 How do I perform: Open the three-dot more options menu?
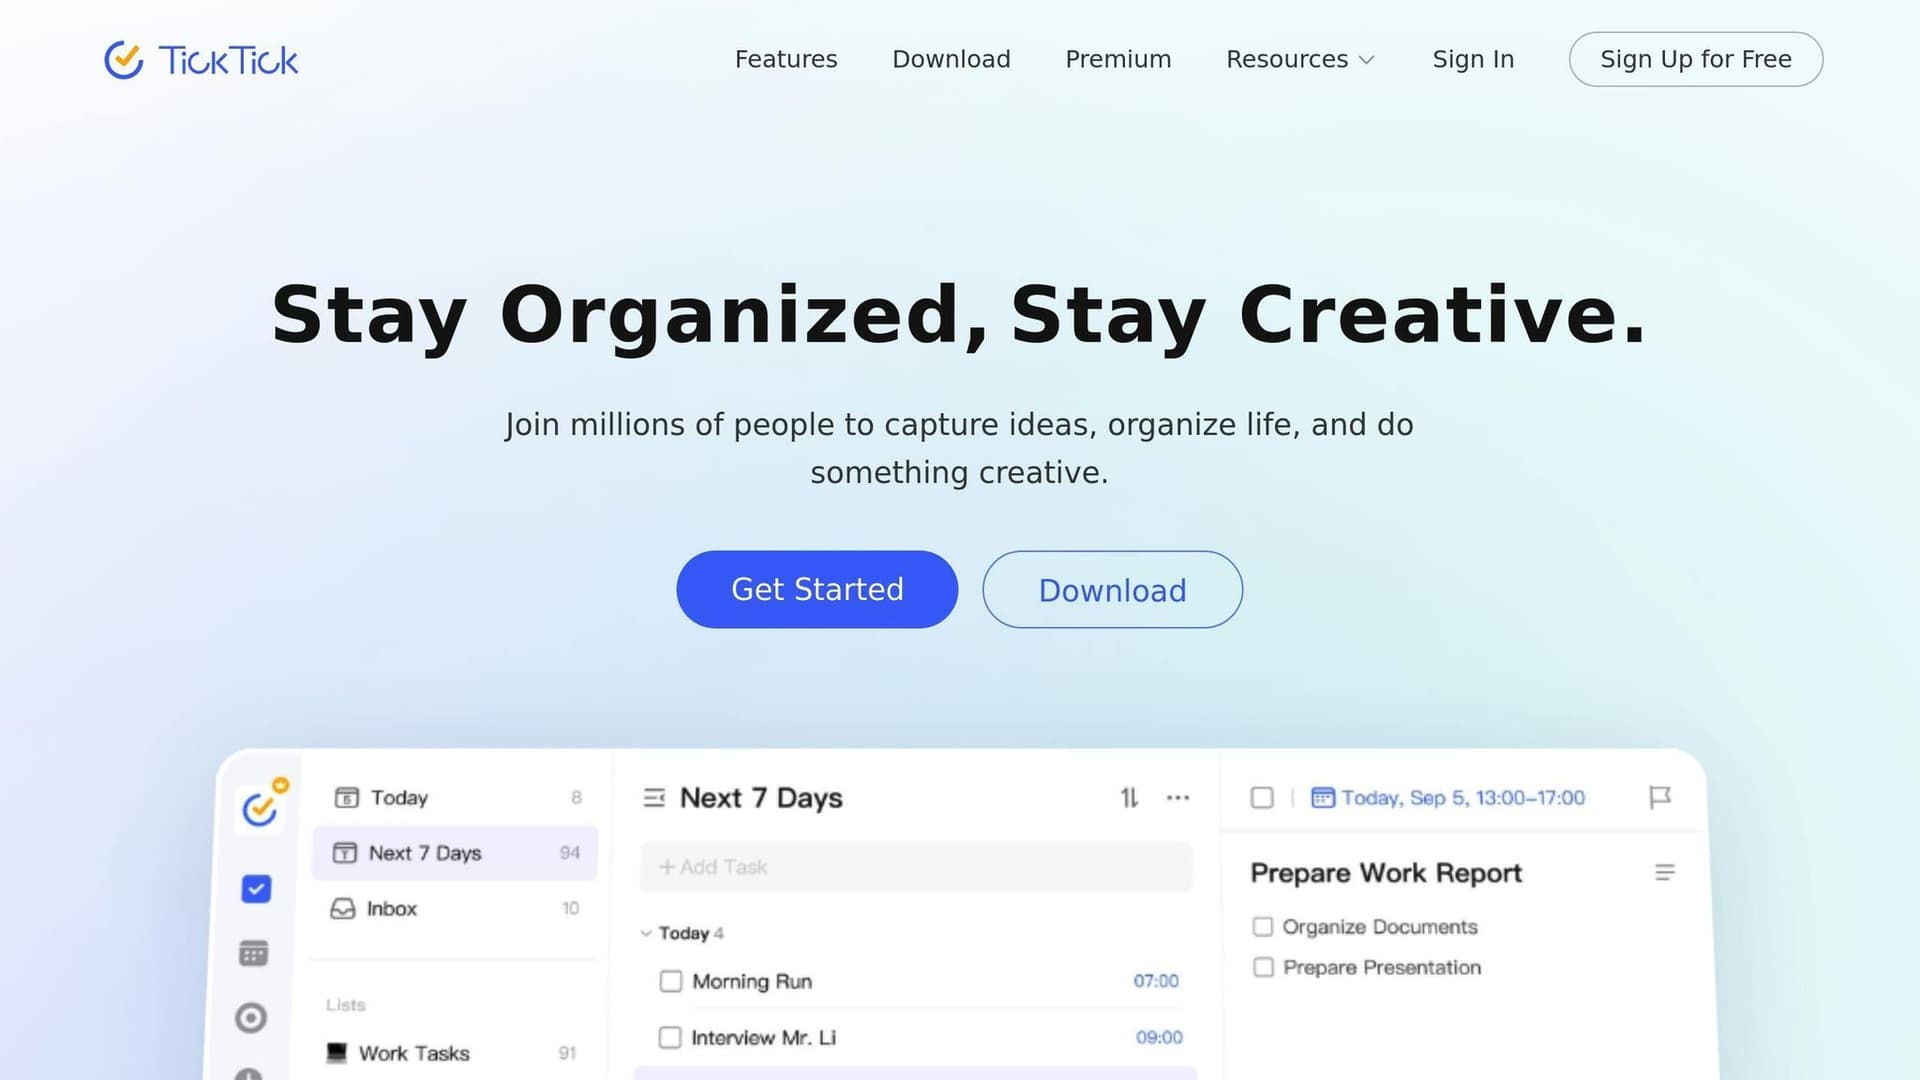[x=1178, y=797]
